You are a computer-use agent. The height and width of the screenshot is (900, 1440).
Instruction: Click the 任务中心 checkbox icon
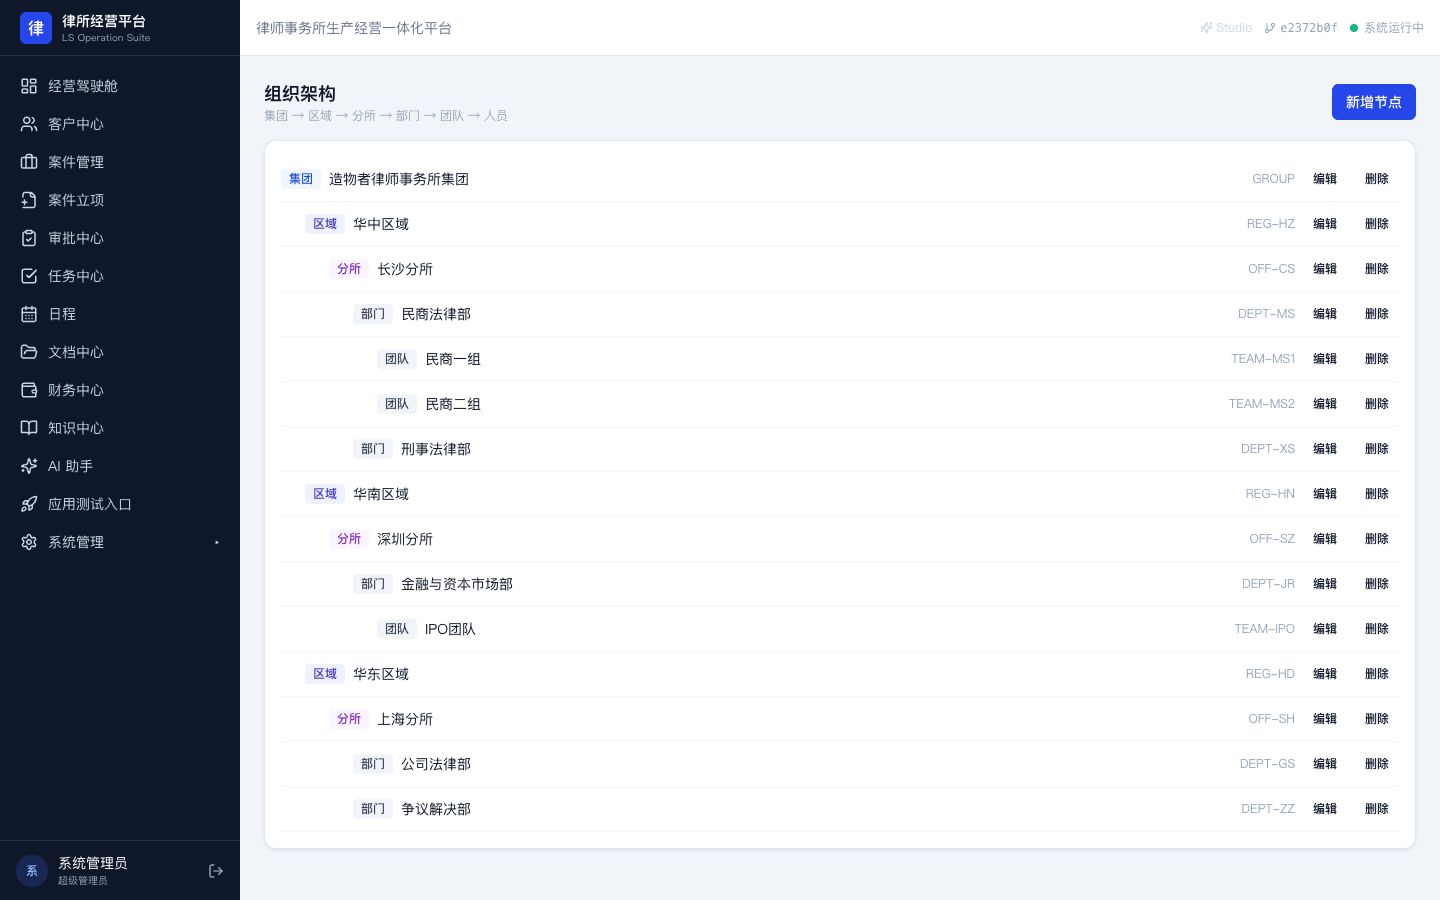29,276
